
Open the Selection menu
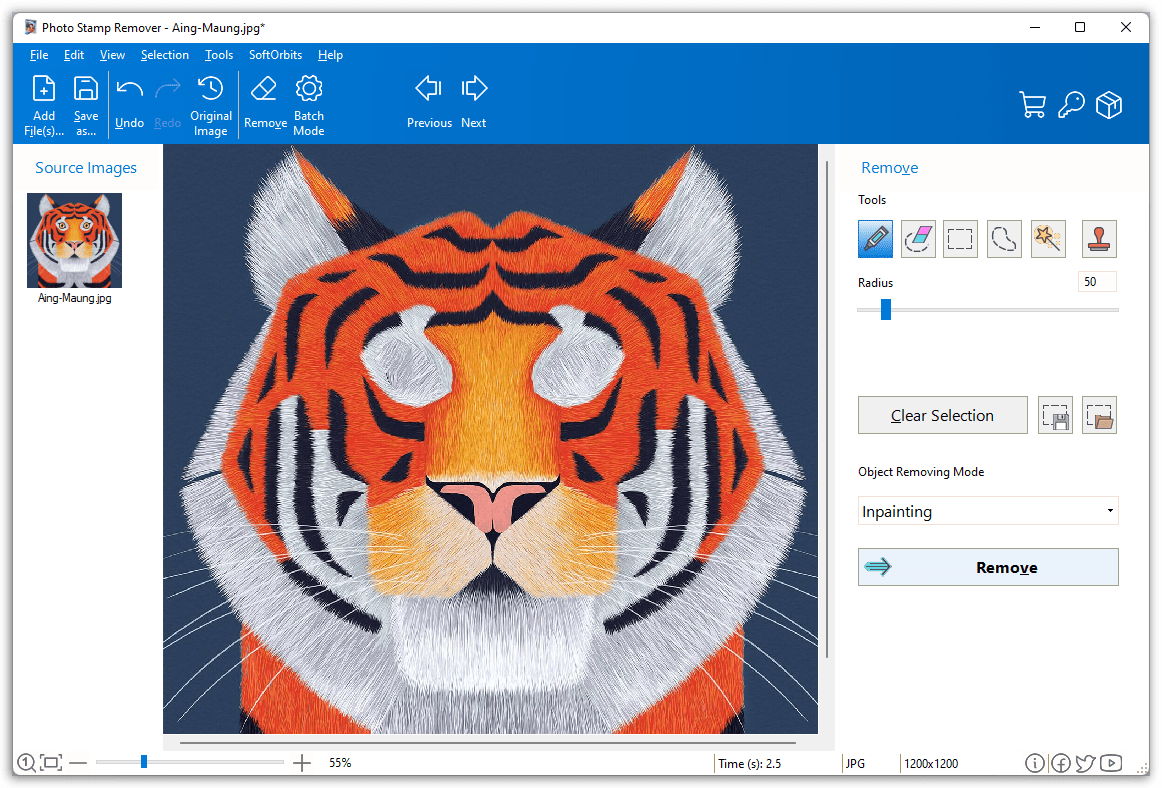click(165, 55)
